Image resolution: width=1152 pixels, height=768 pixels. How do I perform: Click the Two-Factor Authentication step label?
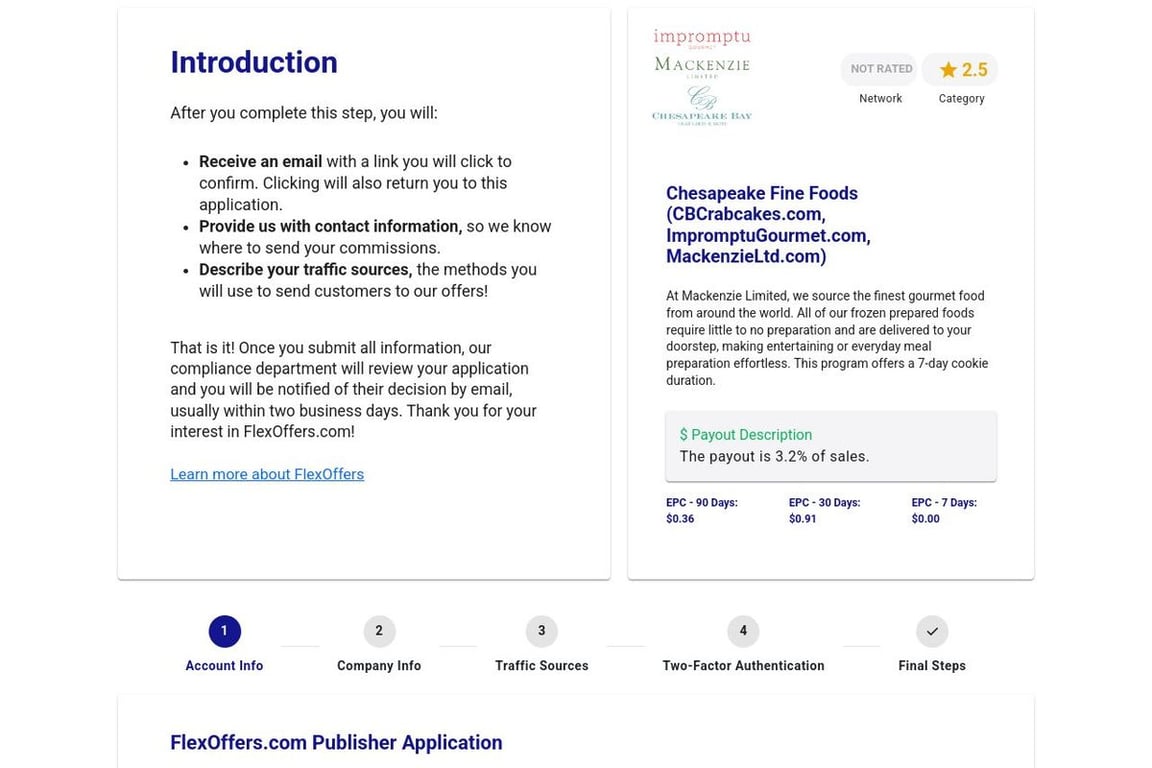(x=743, y=665)
